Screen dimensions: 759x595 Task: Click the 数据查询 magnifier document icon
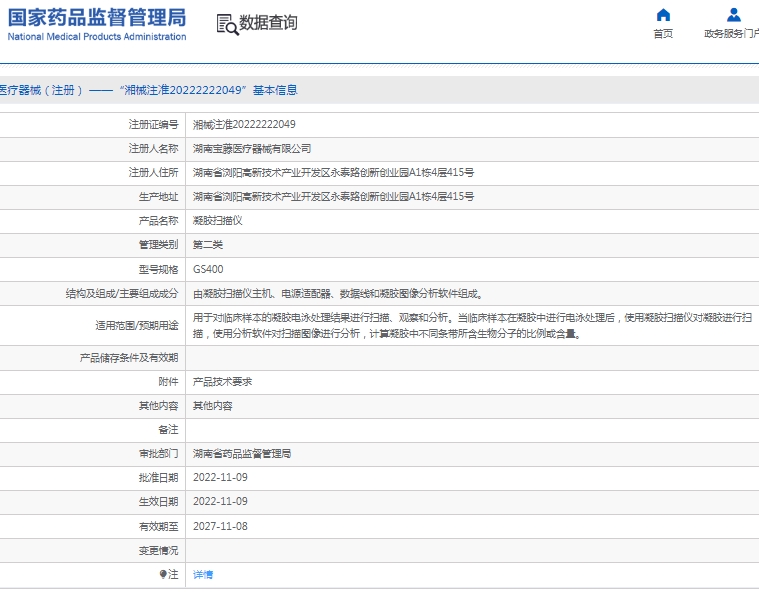[x=227, y=24]
